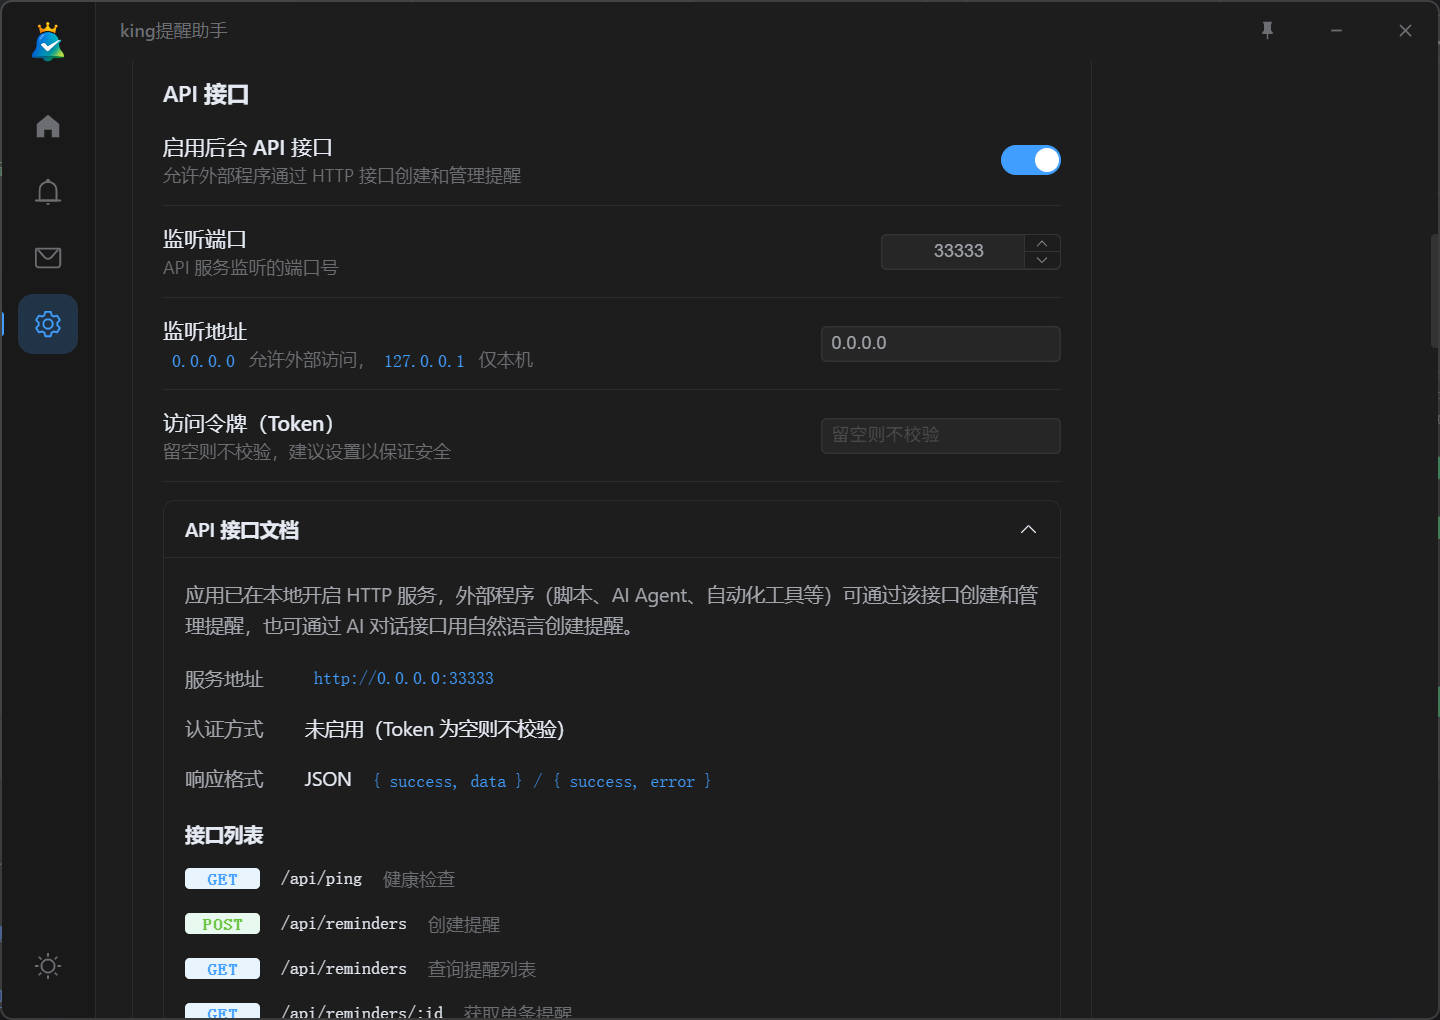This screenshot has height=1020, width=1440.
Task: Click the 0.0.0.0 quick-fill link
Action: (x=202, y=361)
